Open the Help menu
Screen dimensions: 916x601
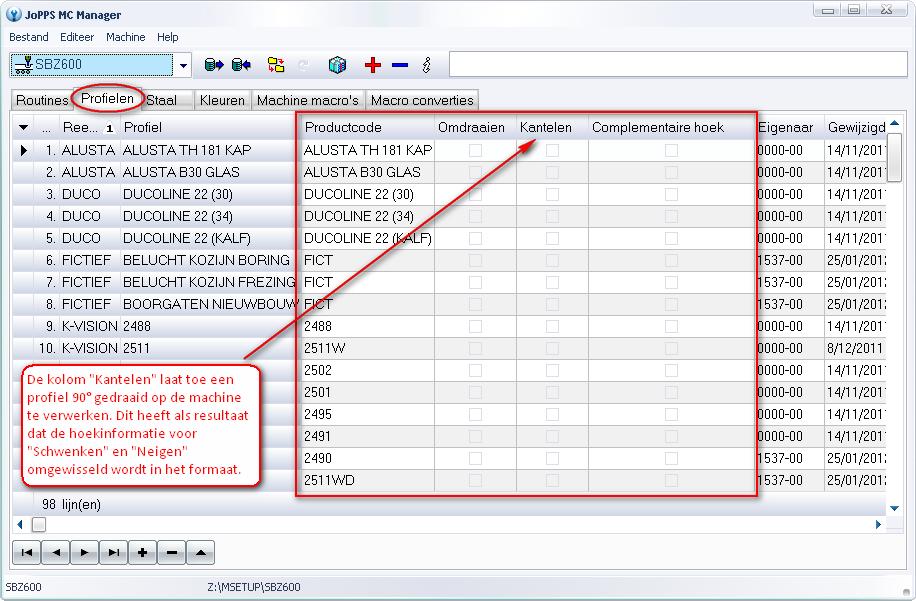tap(168, 37)
